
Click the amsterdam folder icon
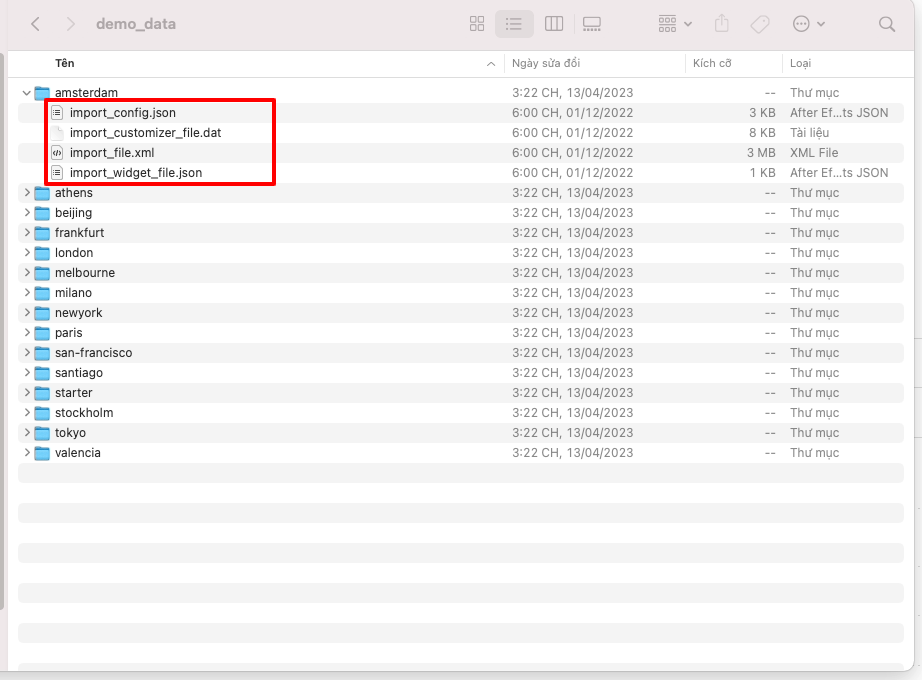[42, 93]
